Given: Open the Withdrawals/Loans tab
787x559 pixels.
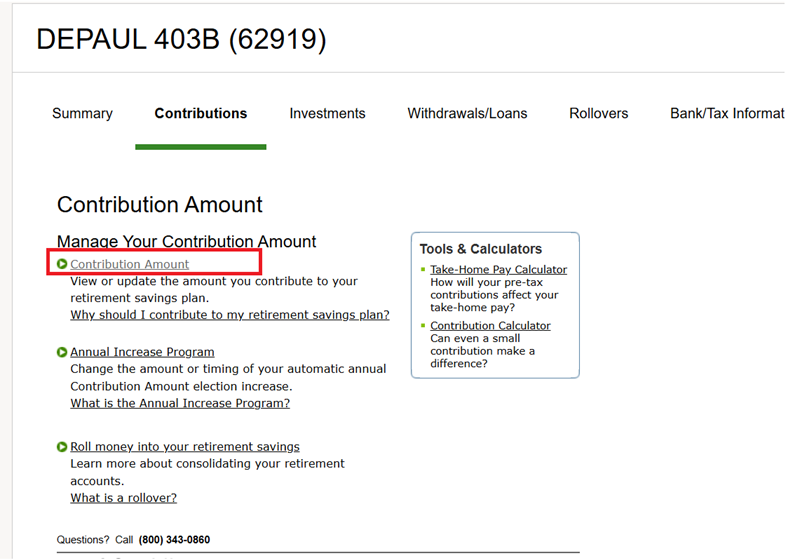Looking at the screenshot, I should pyautogui.click(x=467, y=114).
